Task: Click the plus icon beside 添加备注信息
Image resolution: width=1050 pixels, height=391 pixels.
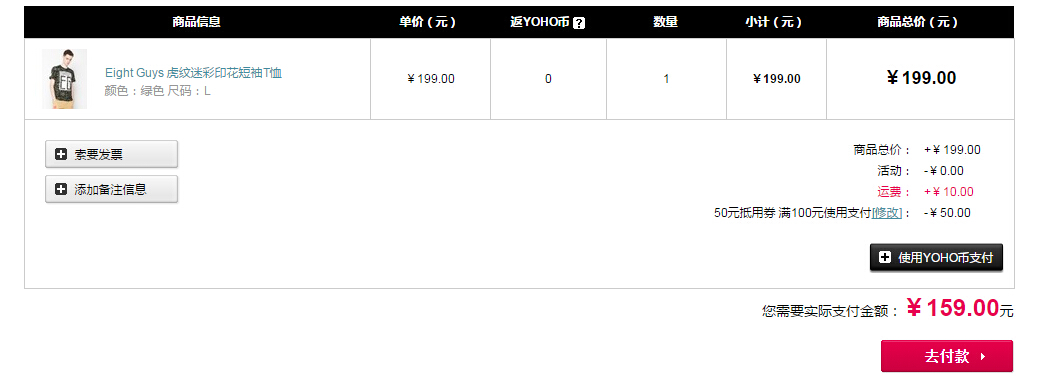Action: point(61,189)
